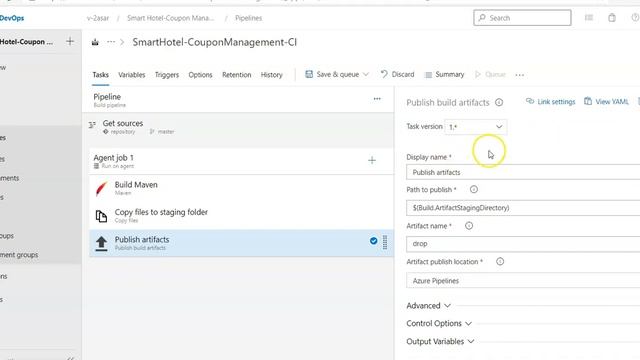Show info for Path to publish
Image resolution: width=640 pixels, height=360 pixels.
pos(473,189)
